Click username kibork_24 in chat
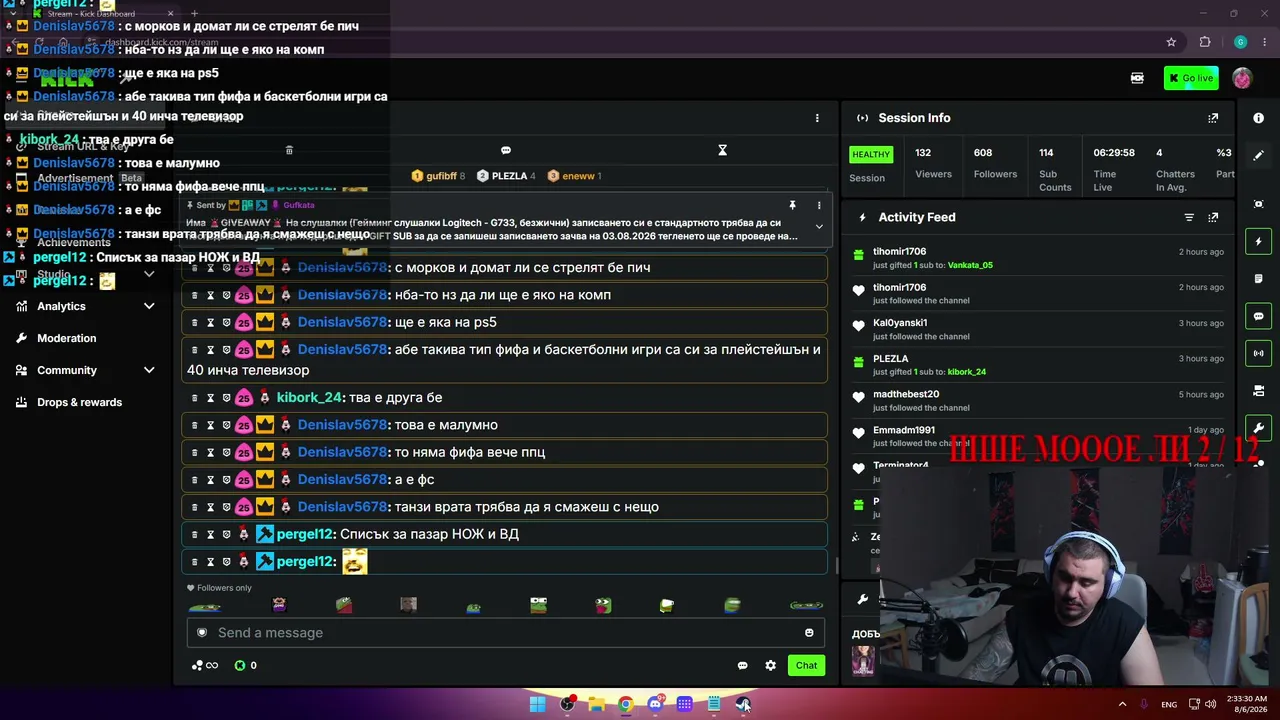Viewport: 1280px width, 720px height. tap(309, 397)
